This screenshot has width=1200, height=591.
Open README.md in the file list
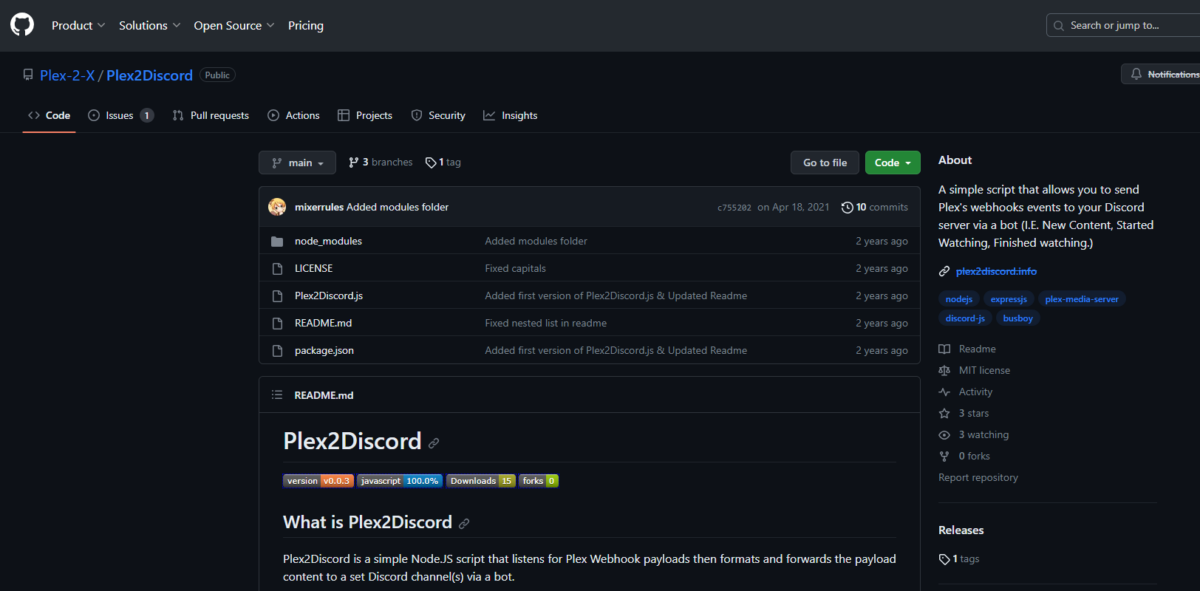[x=323, y=323]
